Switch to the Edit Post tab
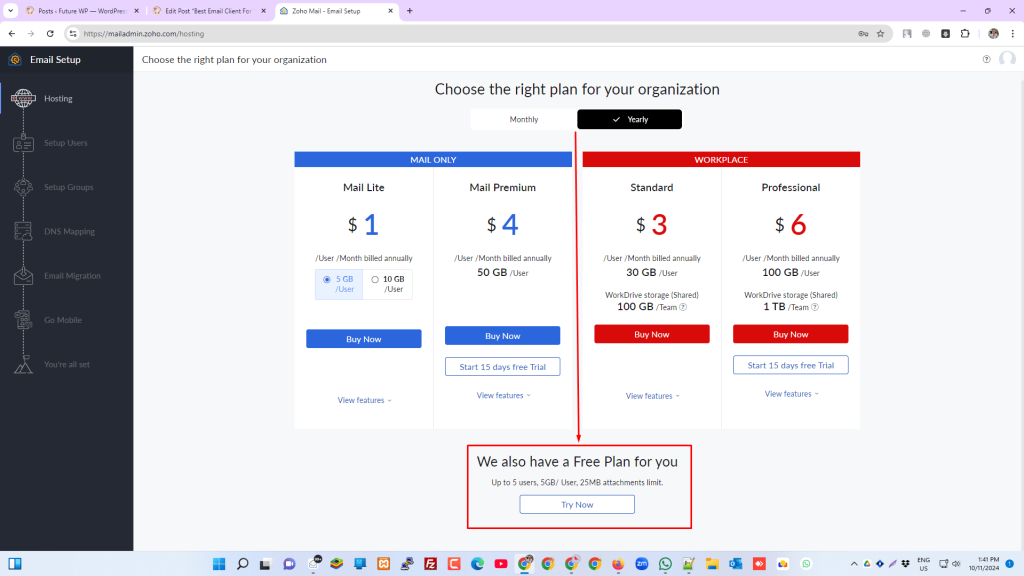Image resolution: width=1024 pixels, height=576 pixels. (209, 11)
